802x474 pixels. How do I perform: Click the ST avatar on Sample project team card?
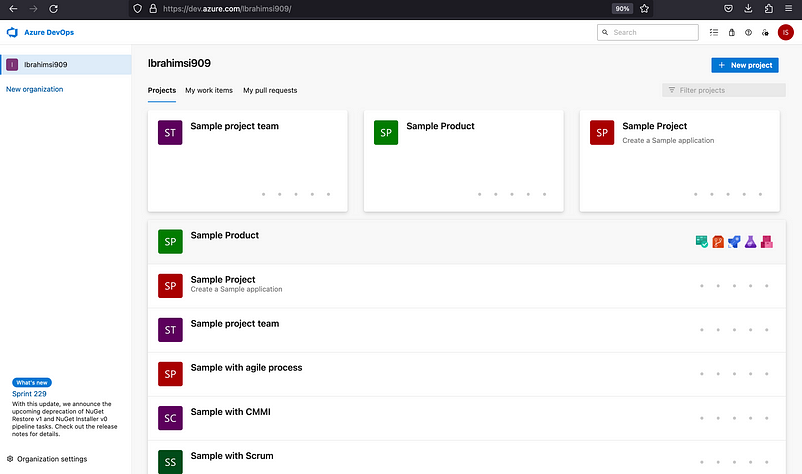coord(170,132)
